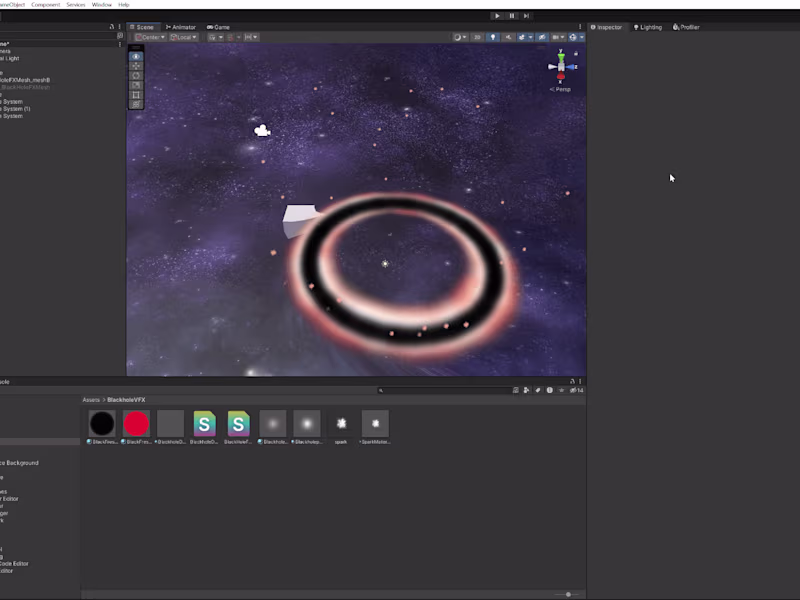Open the Window menu
The image size is (800, 600).
(x=101, y=4)
